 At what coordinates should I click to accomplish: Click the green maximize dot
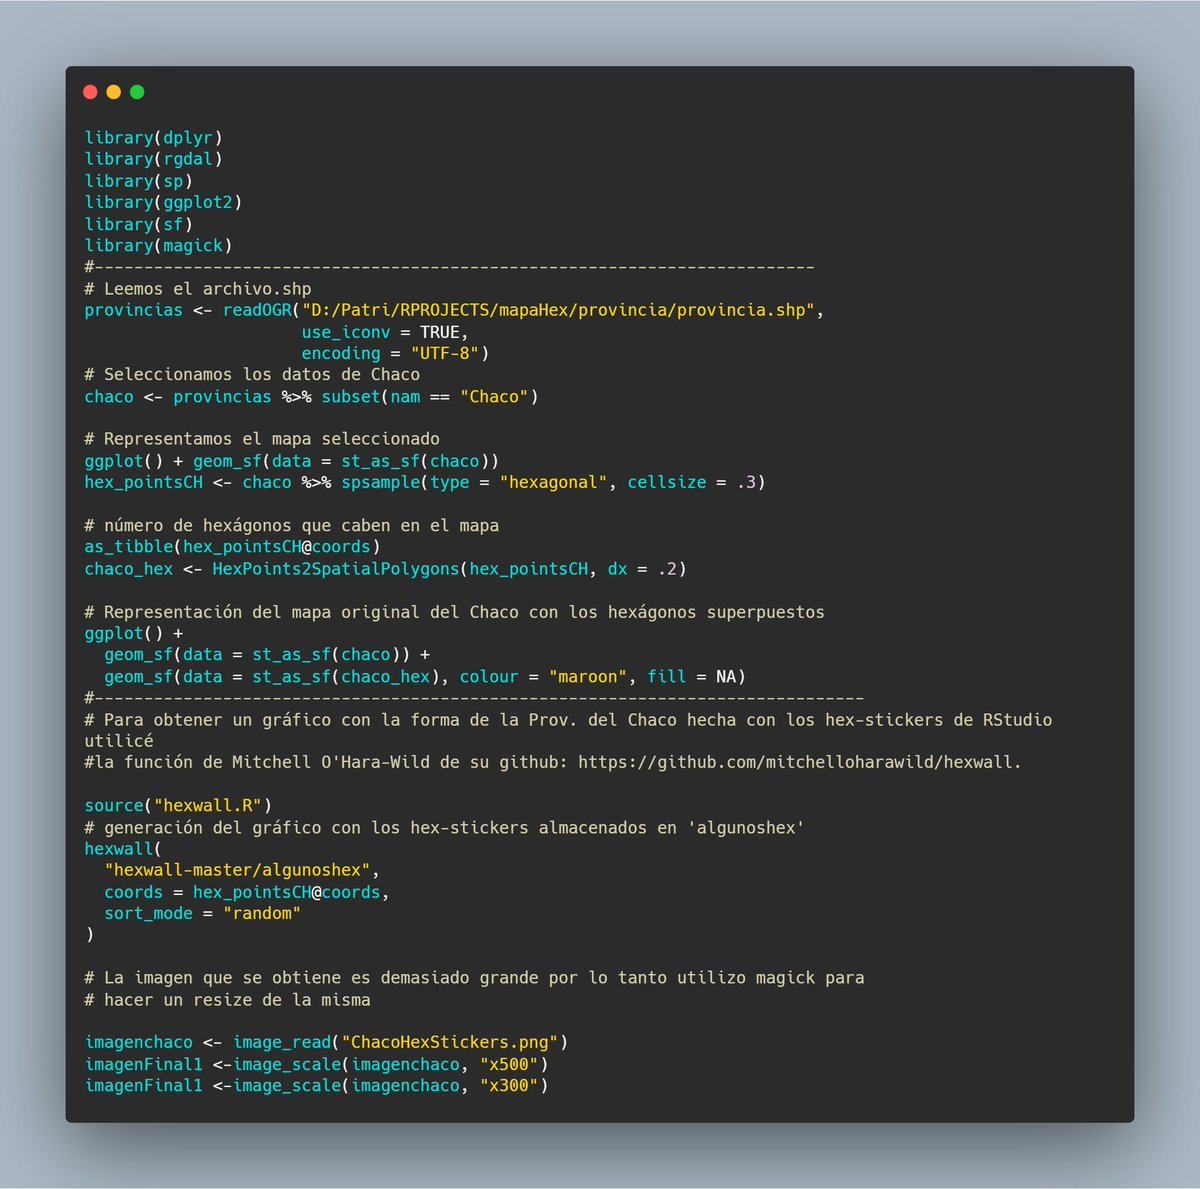pyautogui.click(x=137, y=92)
